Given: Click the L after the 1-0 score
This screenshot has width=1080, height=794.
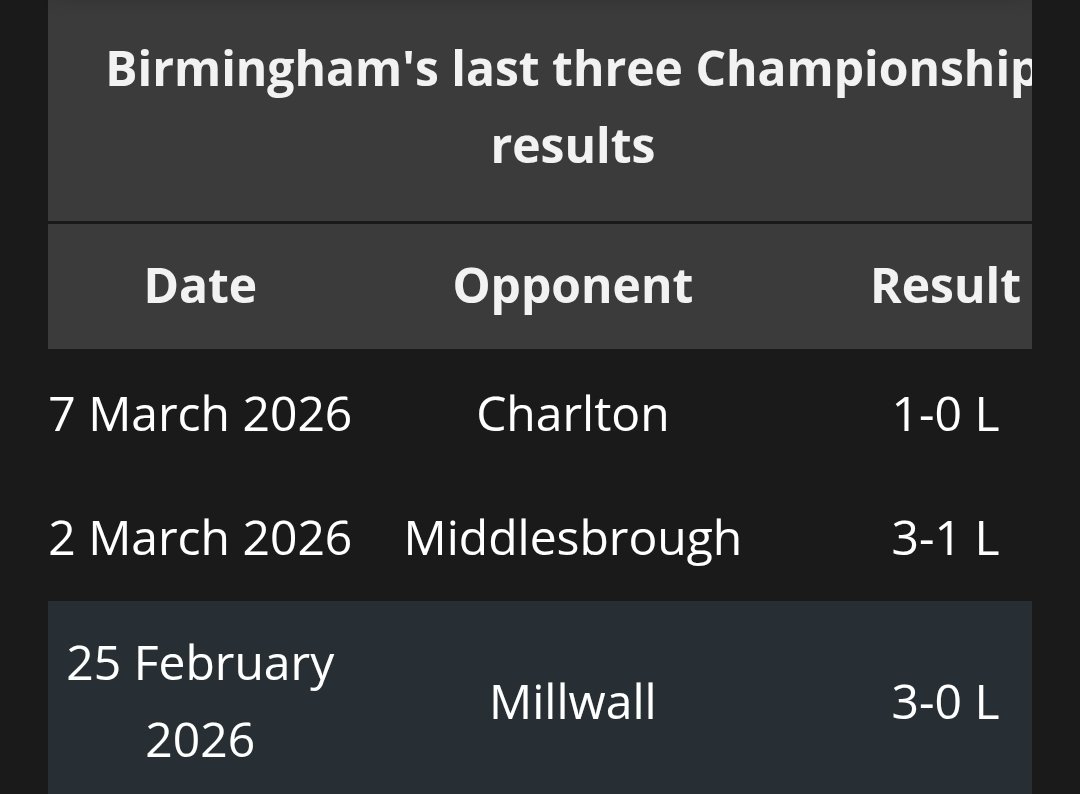Looking at the screenshot, I should click(986, 414).
